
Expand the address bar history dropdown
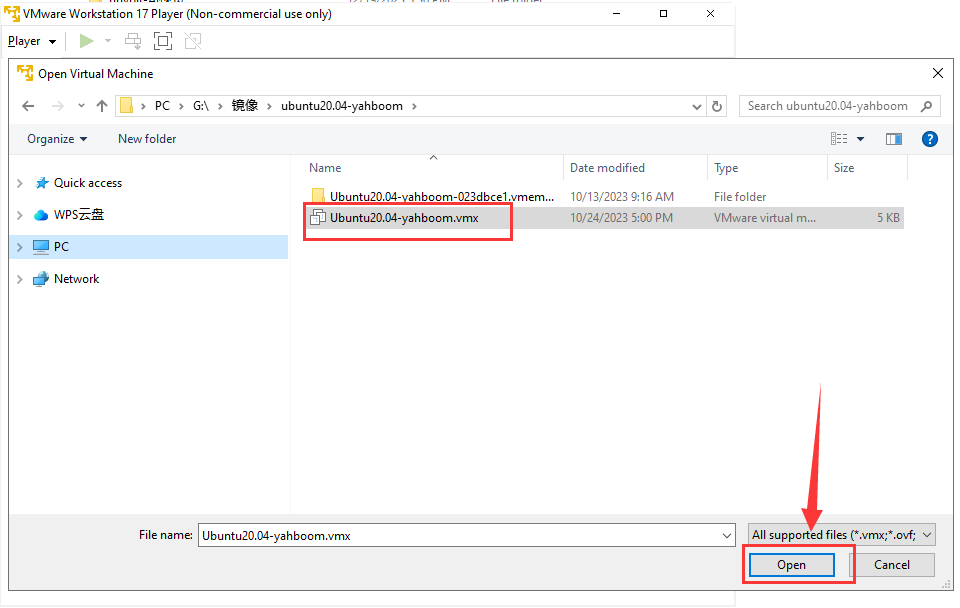point(697,107)
